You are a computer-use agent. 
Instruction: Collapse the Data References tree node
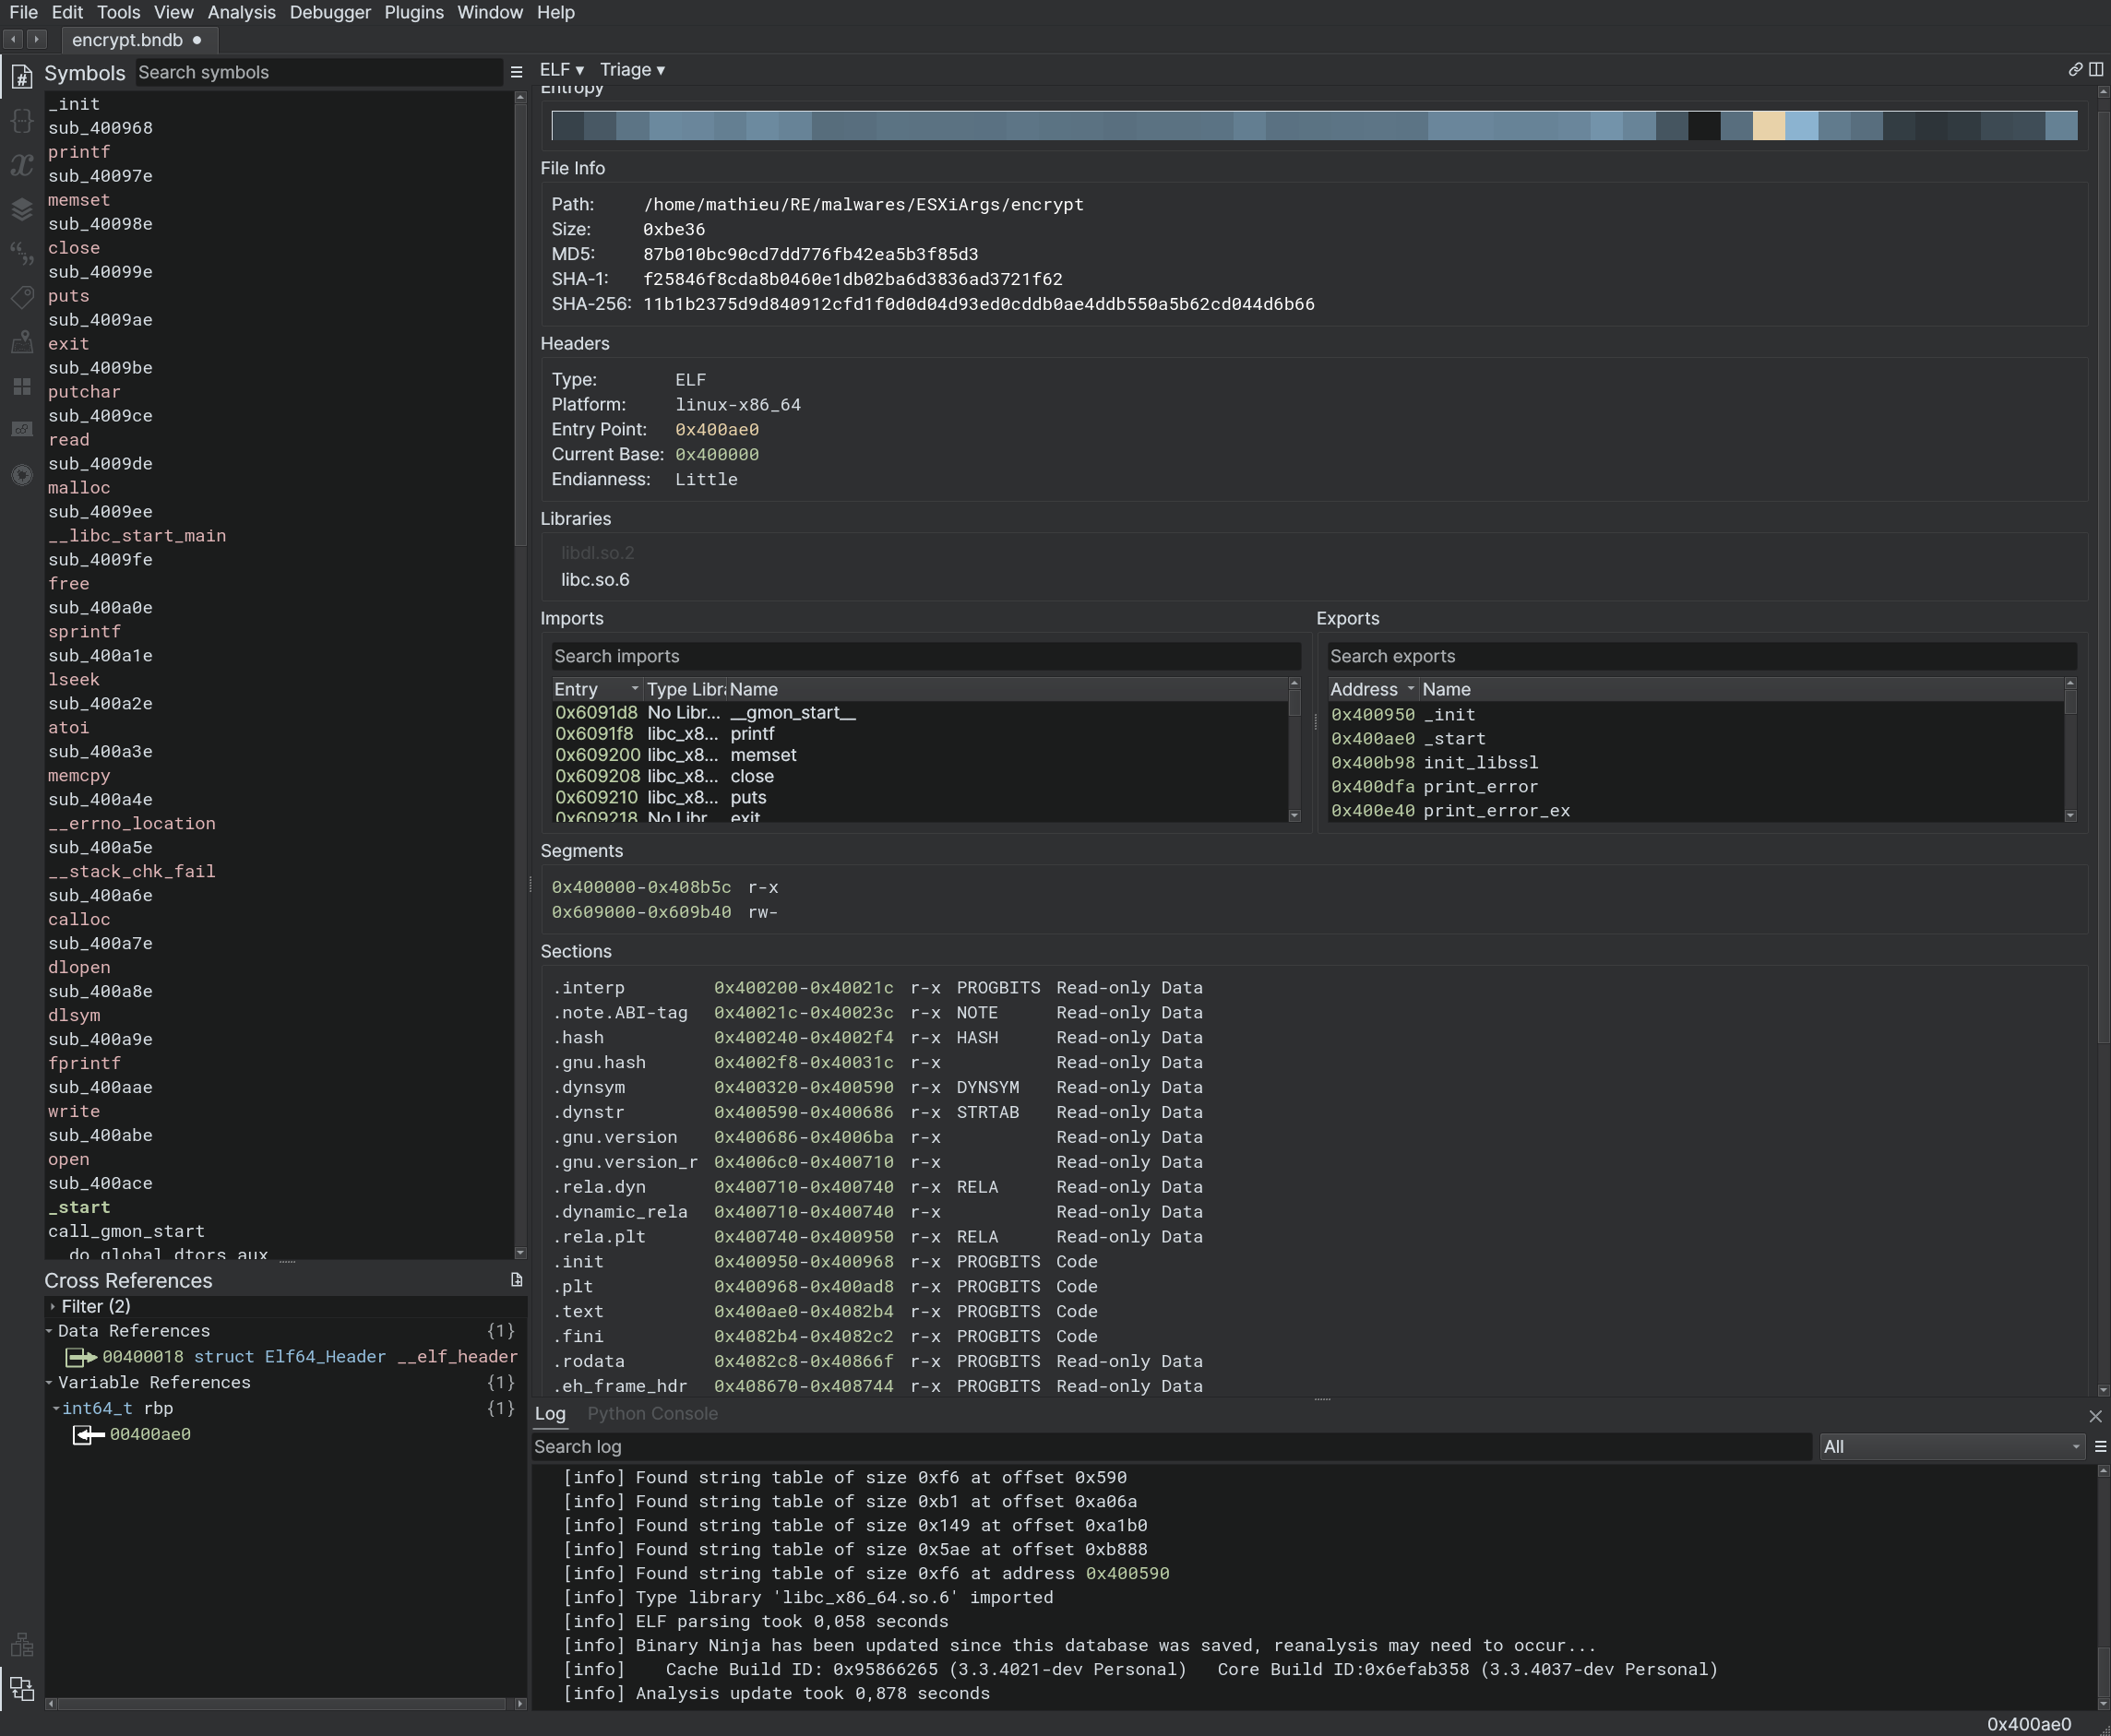[49, 1331]
